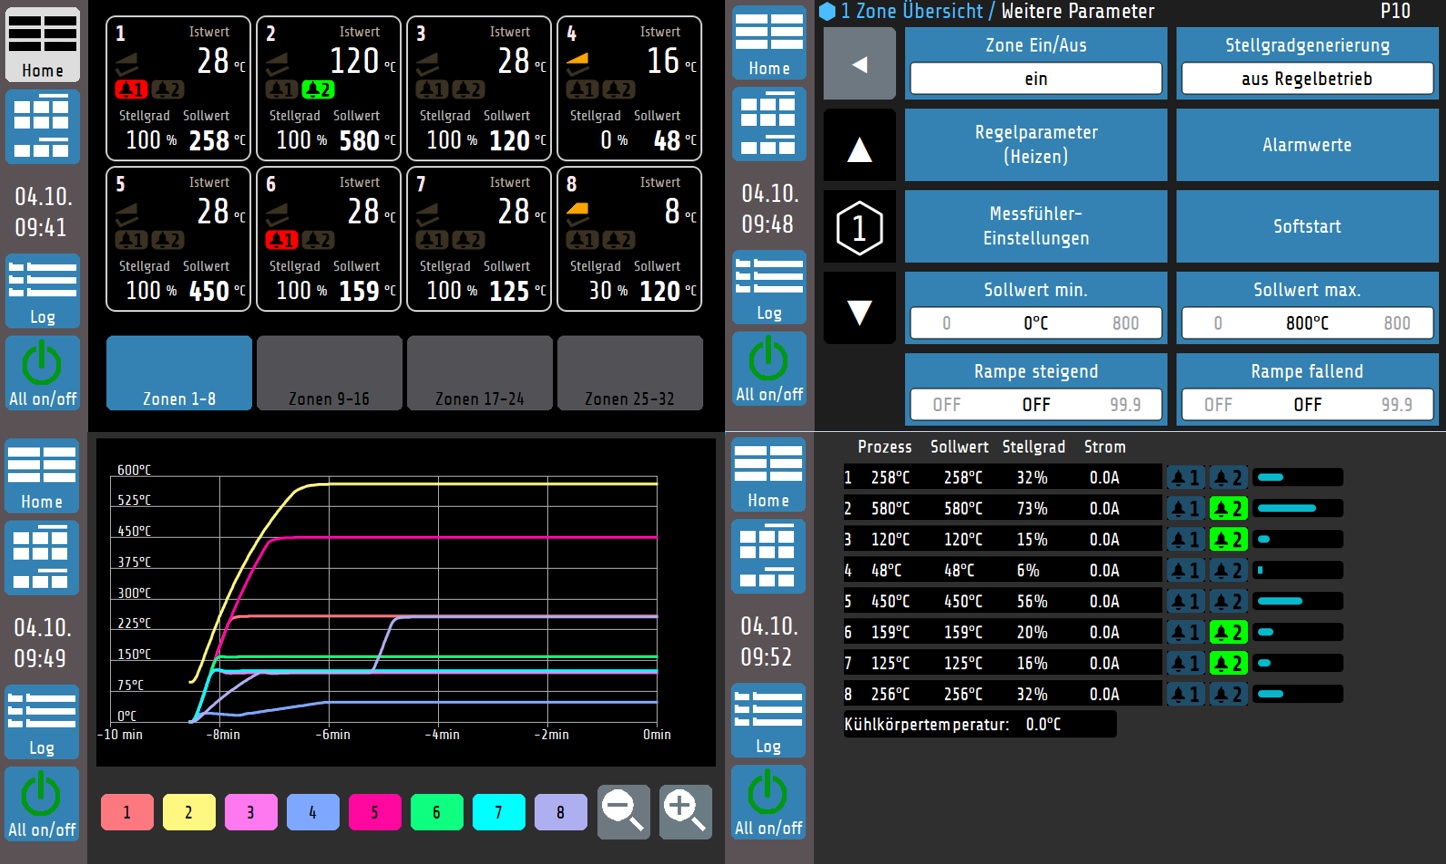Click green alarm 2 bell in table row 2
Image resolution: width=1446 pixels, height=864 pixels.
pos(1228,509)
